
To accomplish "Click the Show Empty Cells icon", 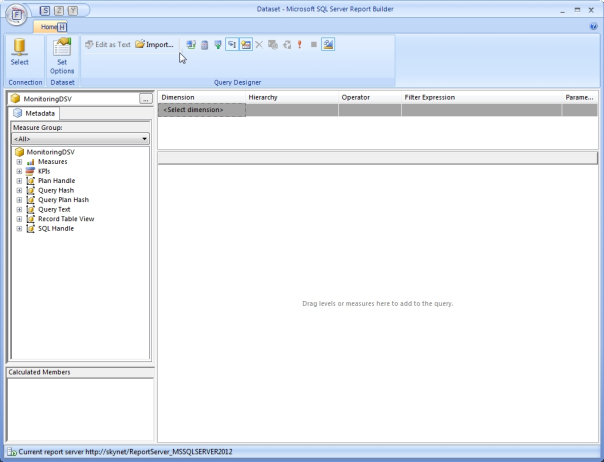I will click(x=218, y=45).
